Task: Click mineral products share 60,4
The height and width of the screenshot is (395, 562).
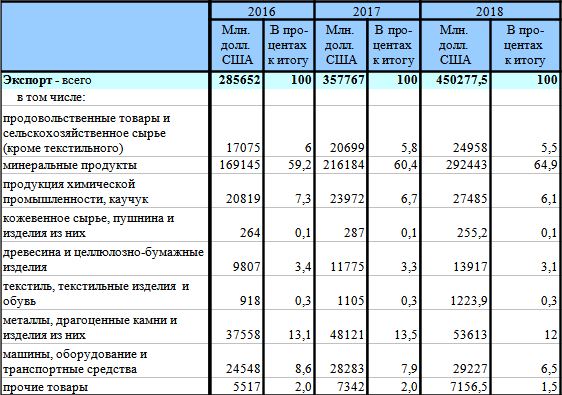Action: tap(405, 165)
